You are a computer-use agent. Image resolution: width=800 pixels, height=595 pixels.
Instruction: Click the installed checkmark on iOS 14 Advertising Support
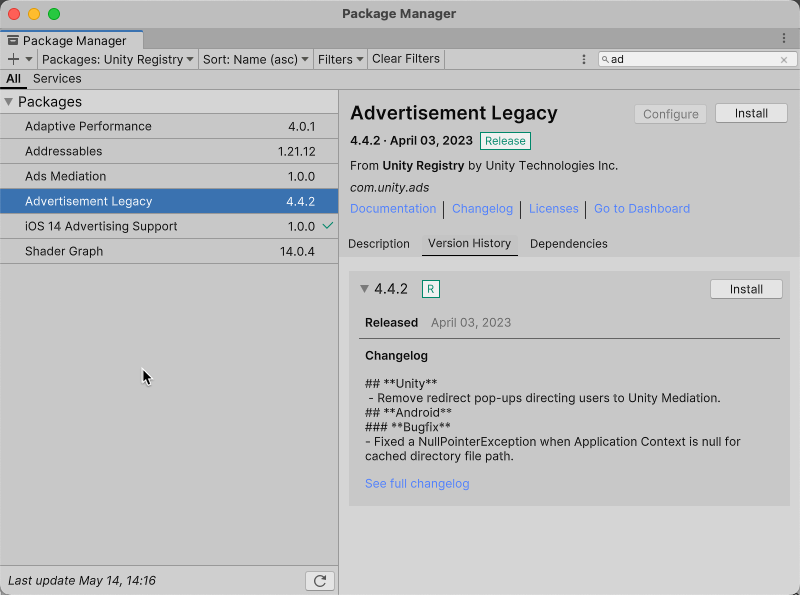328,226
